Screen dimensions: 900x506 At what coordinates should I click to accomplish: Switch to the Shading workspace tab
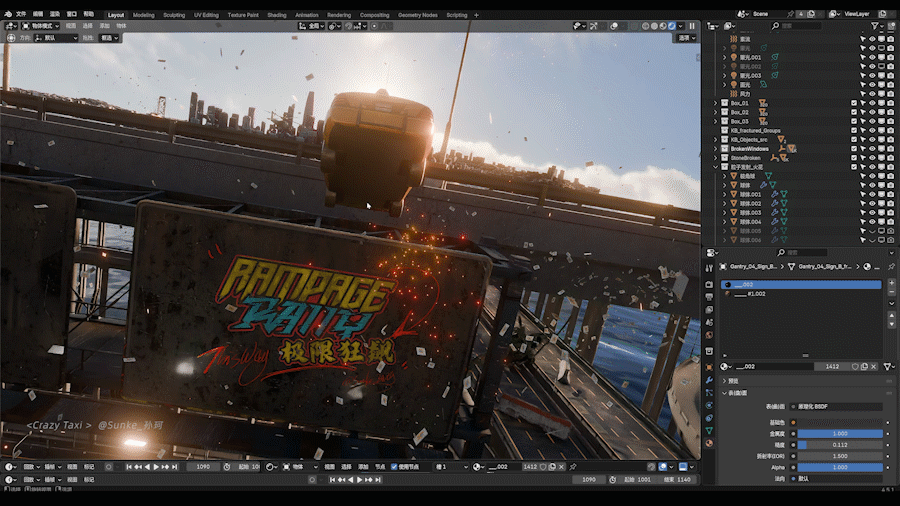[x=277, y=15]
